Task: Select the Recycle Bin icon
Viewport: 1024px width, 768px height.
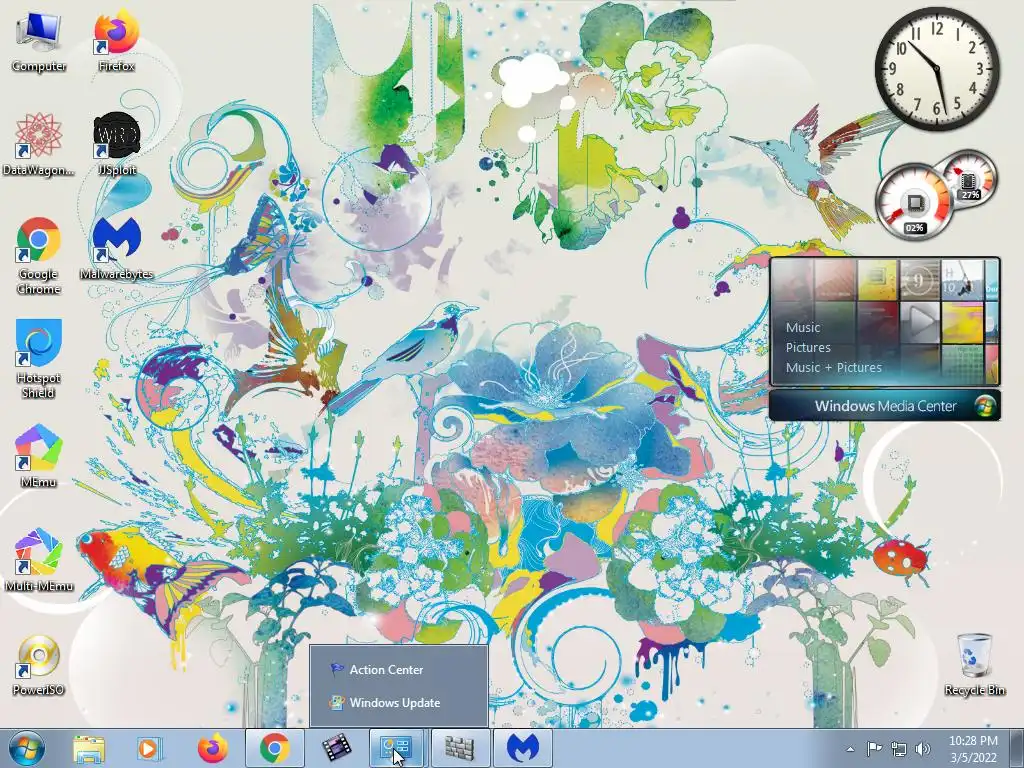Action: tap(974, 664)
